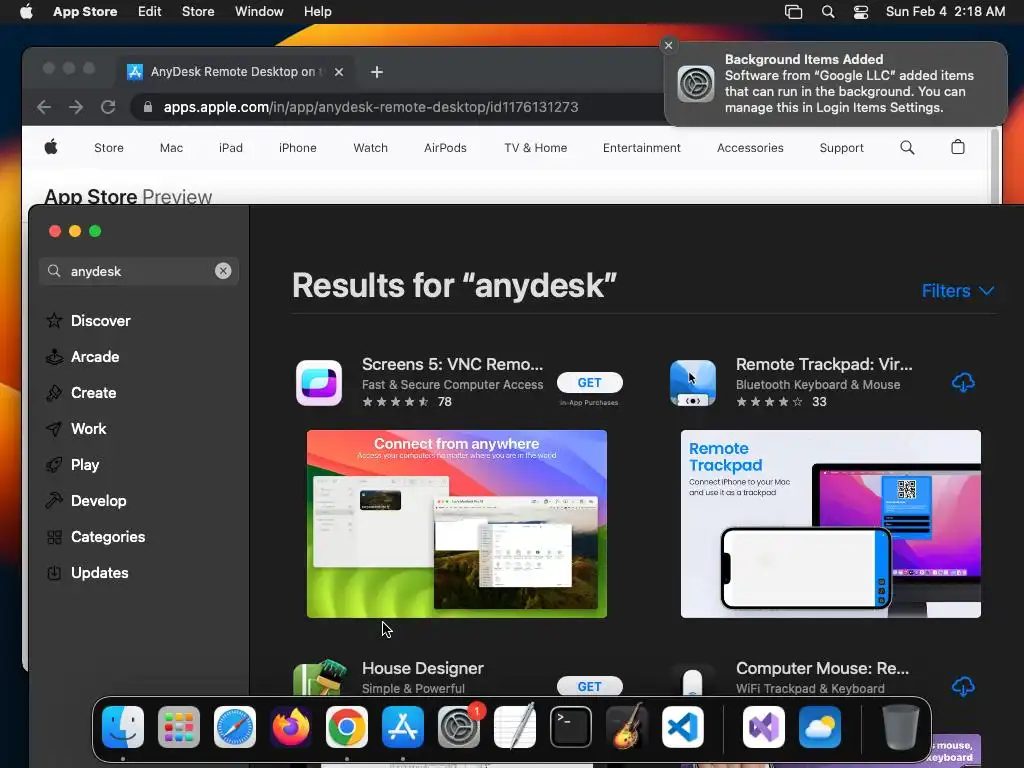Open Accessories link on Apple webpage
The image size is (1024, 768).
pos(750,148)
